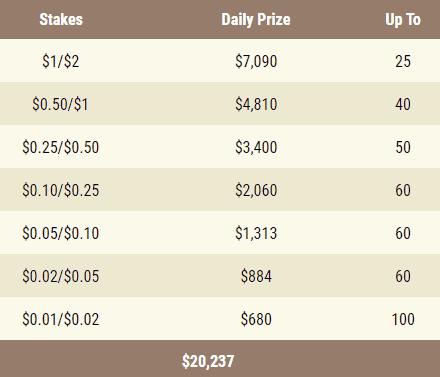Click the $680 daily prize value
Viewport: 440px width, 377px height.
pos(256,319)
